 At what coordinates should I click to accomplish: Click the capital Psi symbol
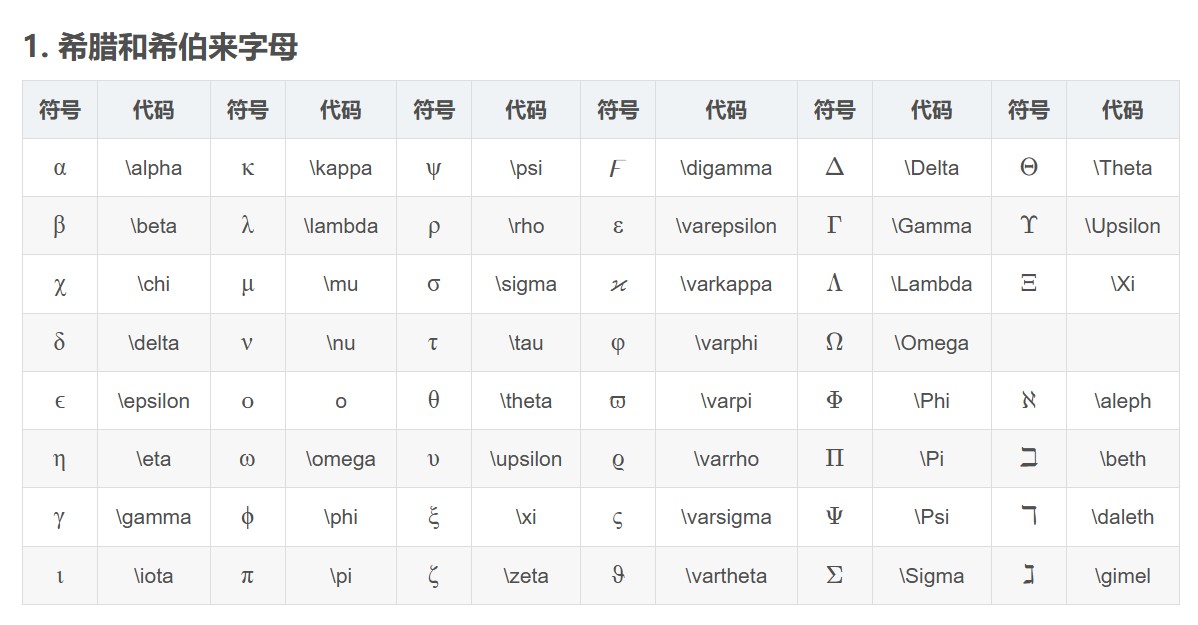(834, 517)
